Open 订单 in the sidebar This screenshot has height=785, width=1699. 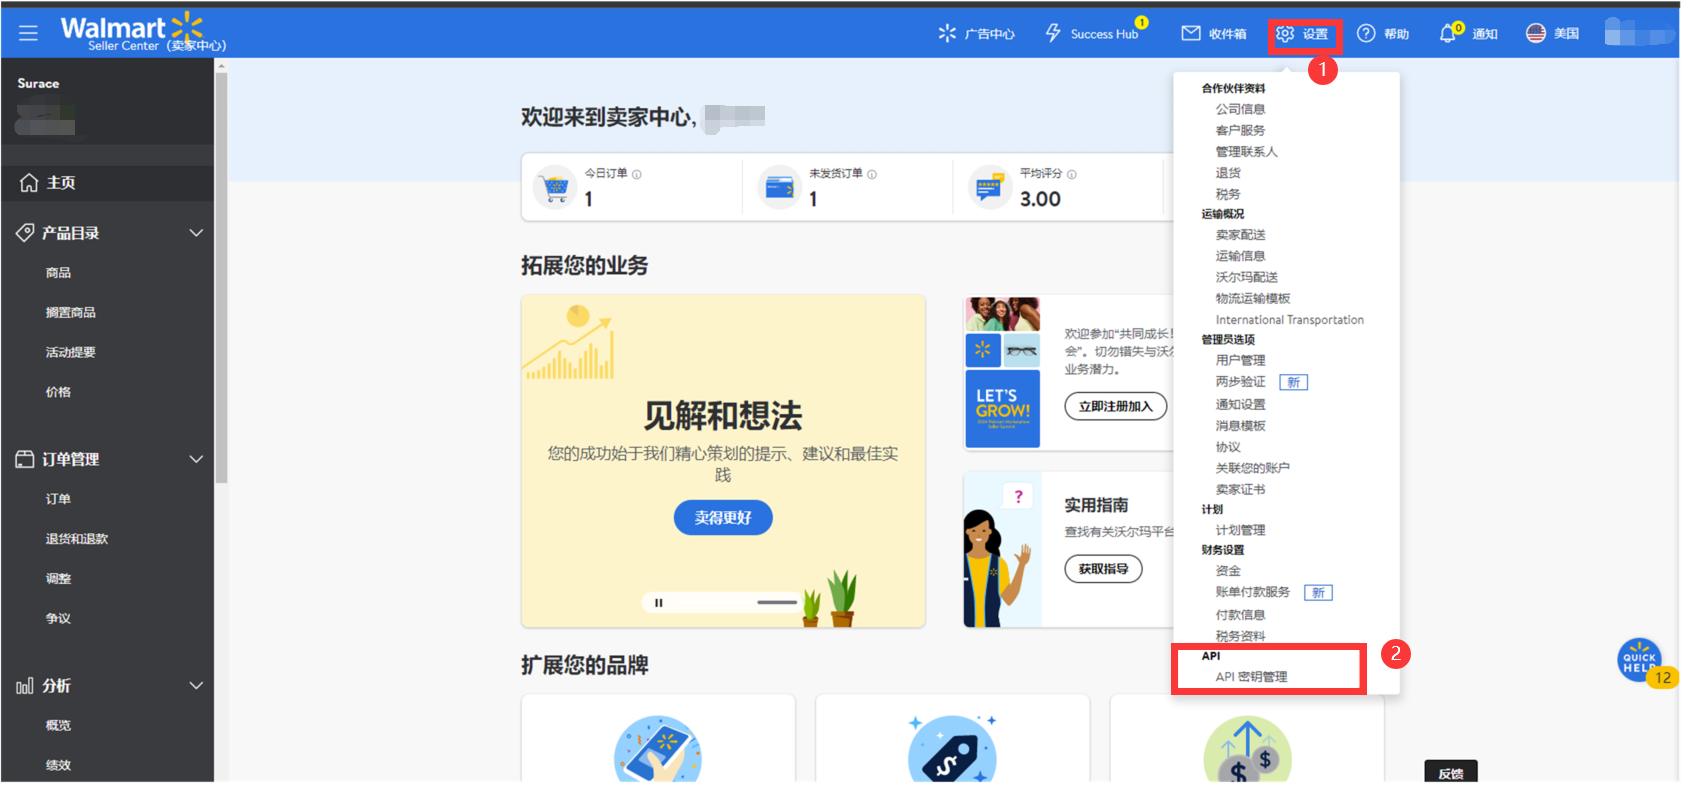(x=58, y=499)
